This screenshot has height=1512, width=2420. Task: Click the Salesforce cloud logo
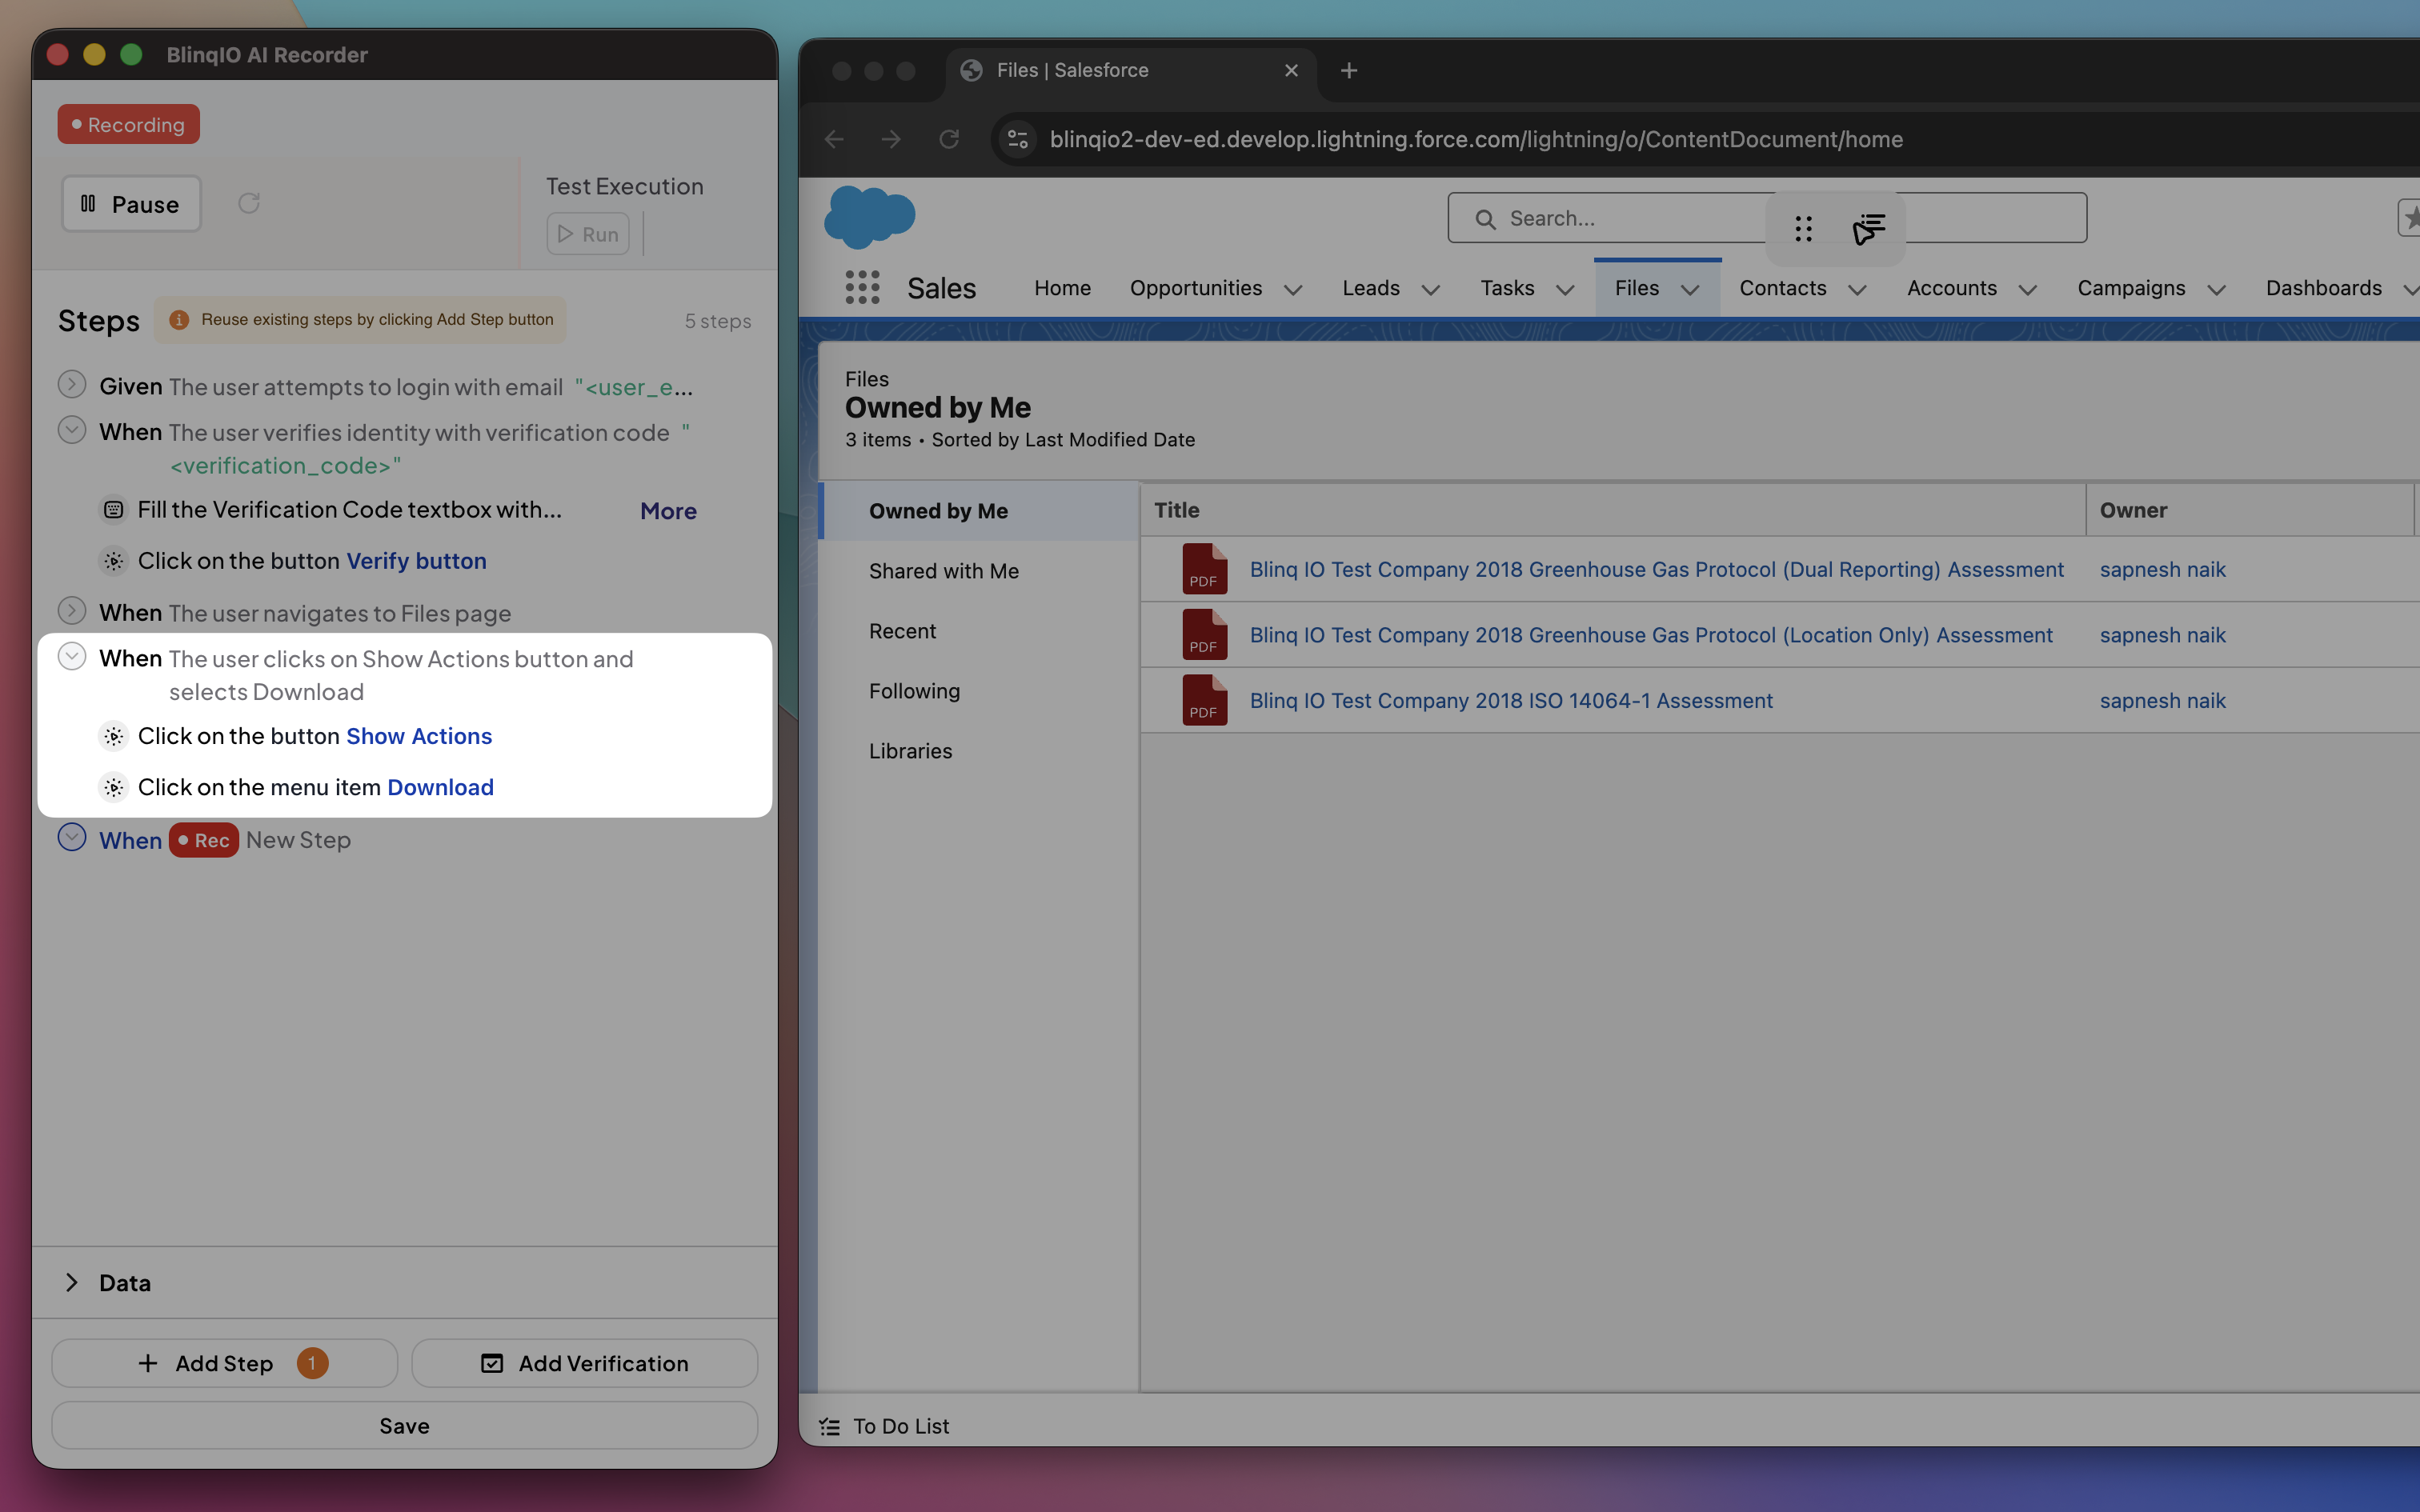pyautogui.click(x=869, y=216)
